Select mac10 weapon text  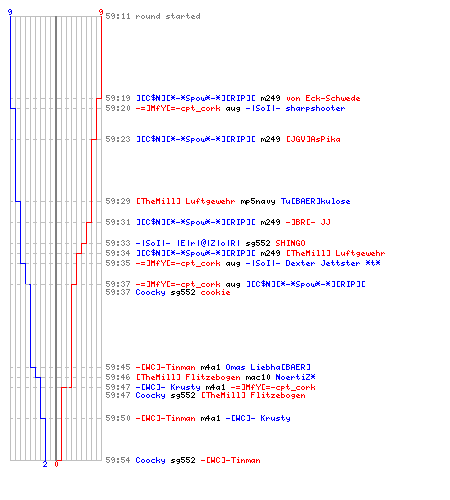click(258, 377)
